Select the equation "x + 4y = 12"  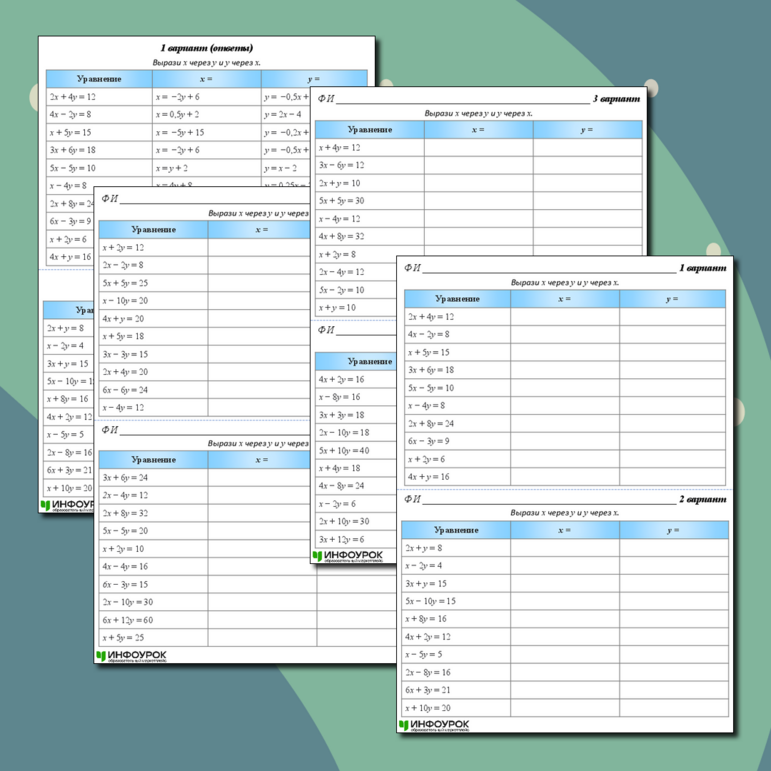coord(339,148)
